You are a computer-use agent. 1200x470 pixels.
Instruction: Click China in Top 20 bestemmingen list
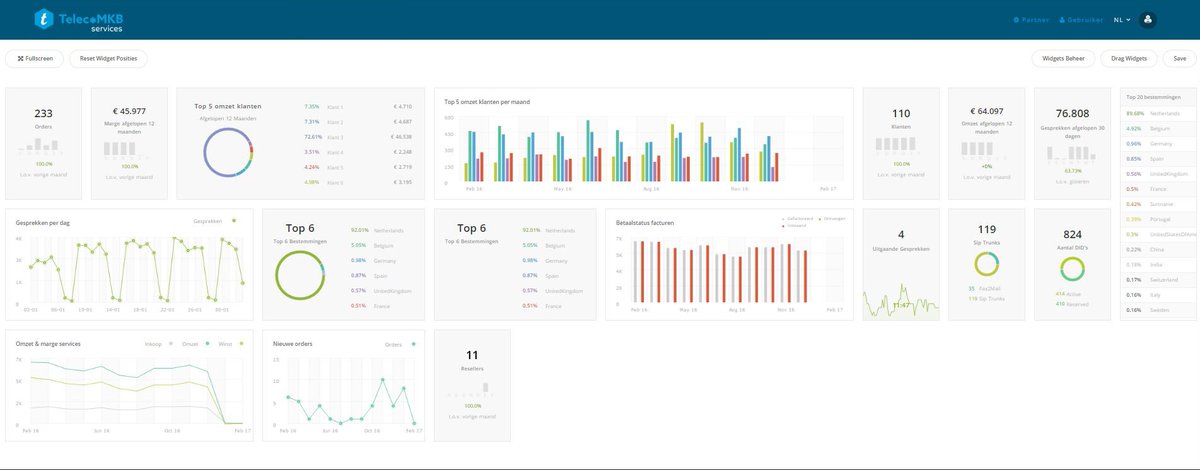tap(1156, 249)
